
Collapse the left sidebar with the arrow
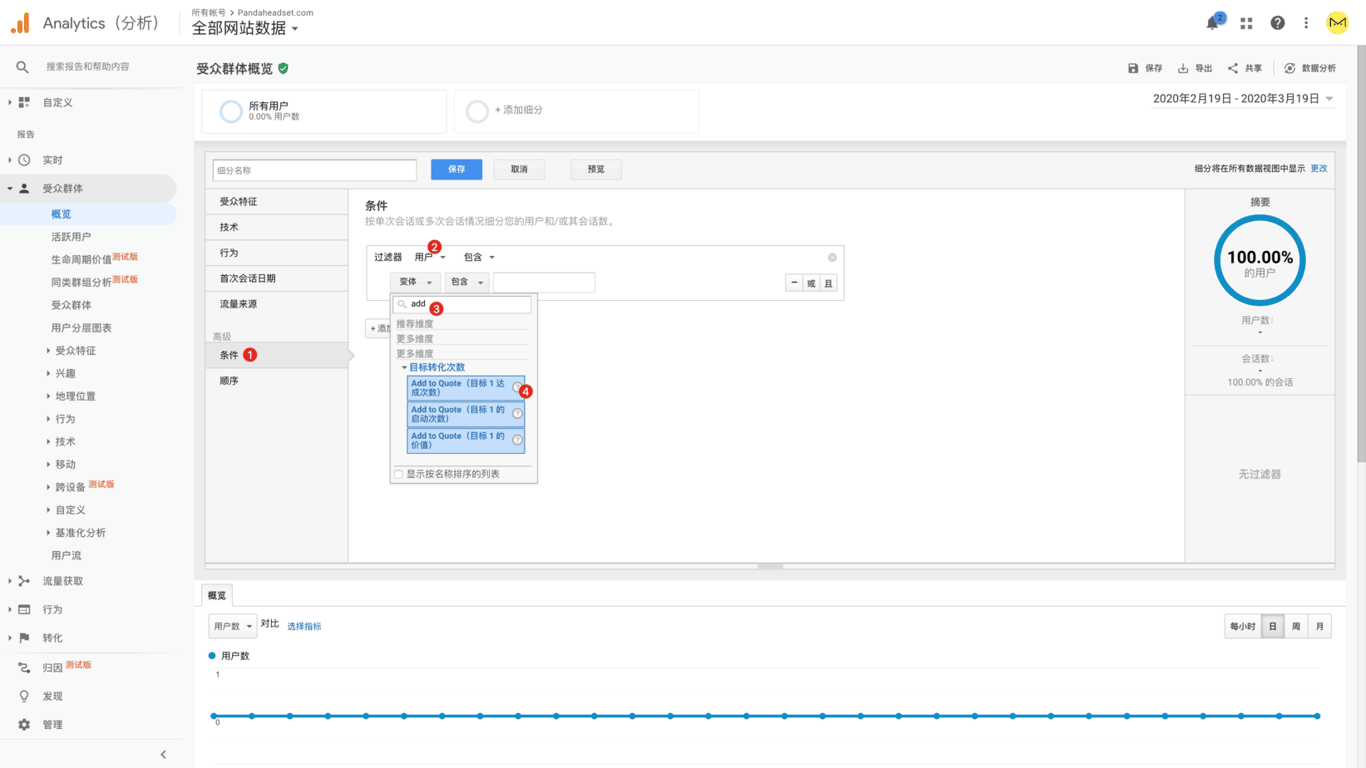pos(163,754)
